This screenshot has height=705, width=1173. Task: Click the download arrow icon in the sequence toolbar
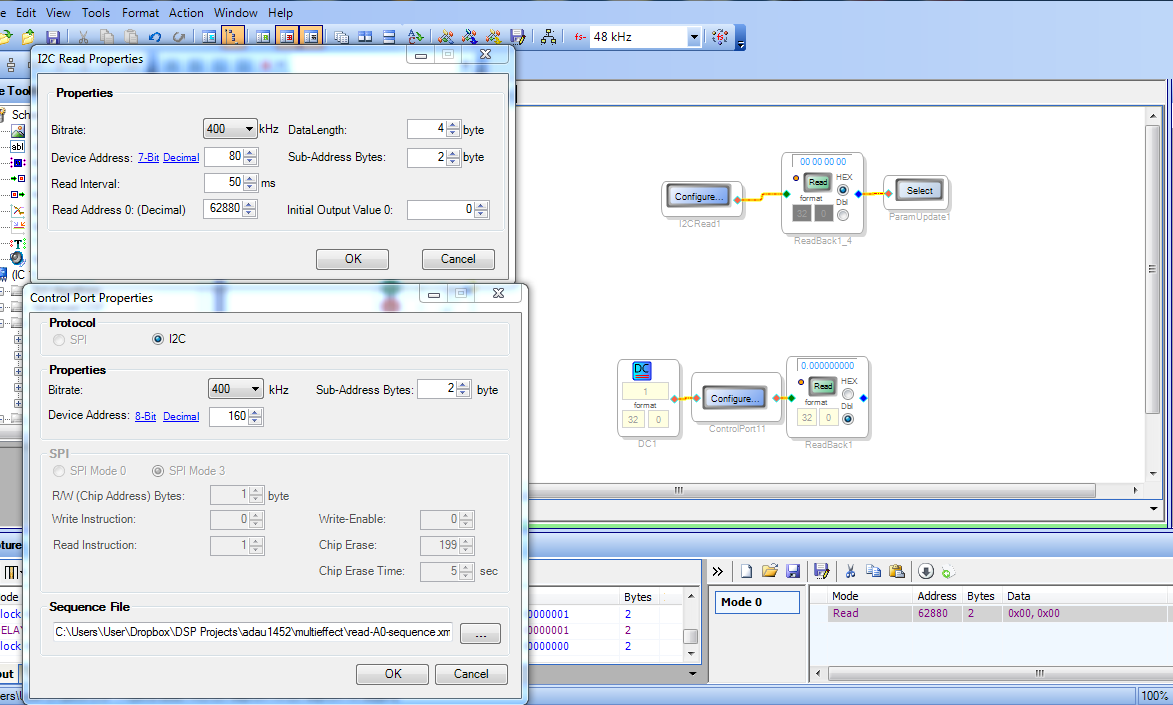[x=925, y=572]
